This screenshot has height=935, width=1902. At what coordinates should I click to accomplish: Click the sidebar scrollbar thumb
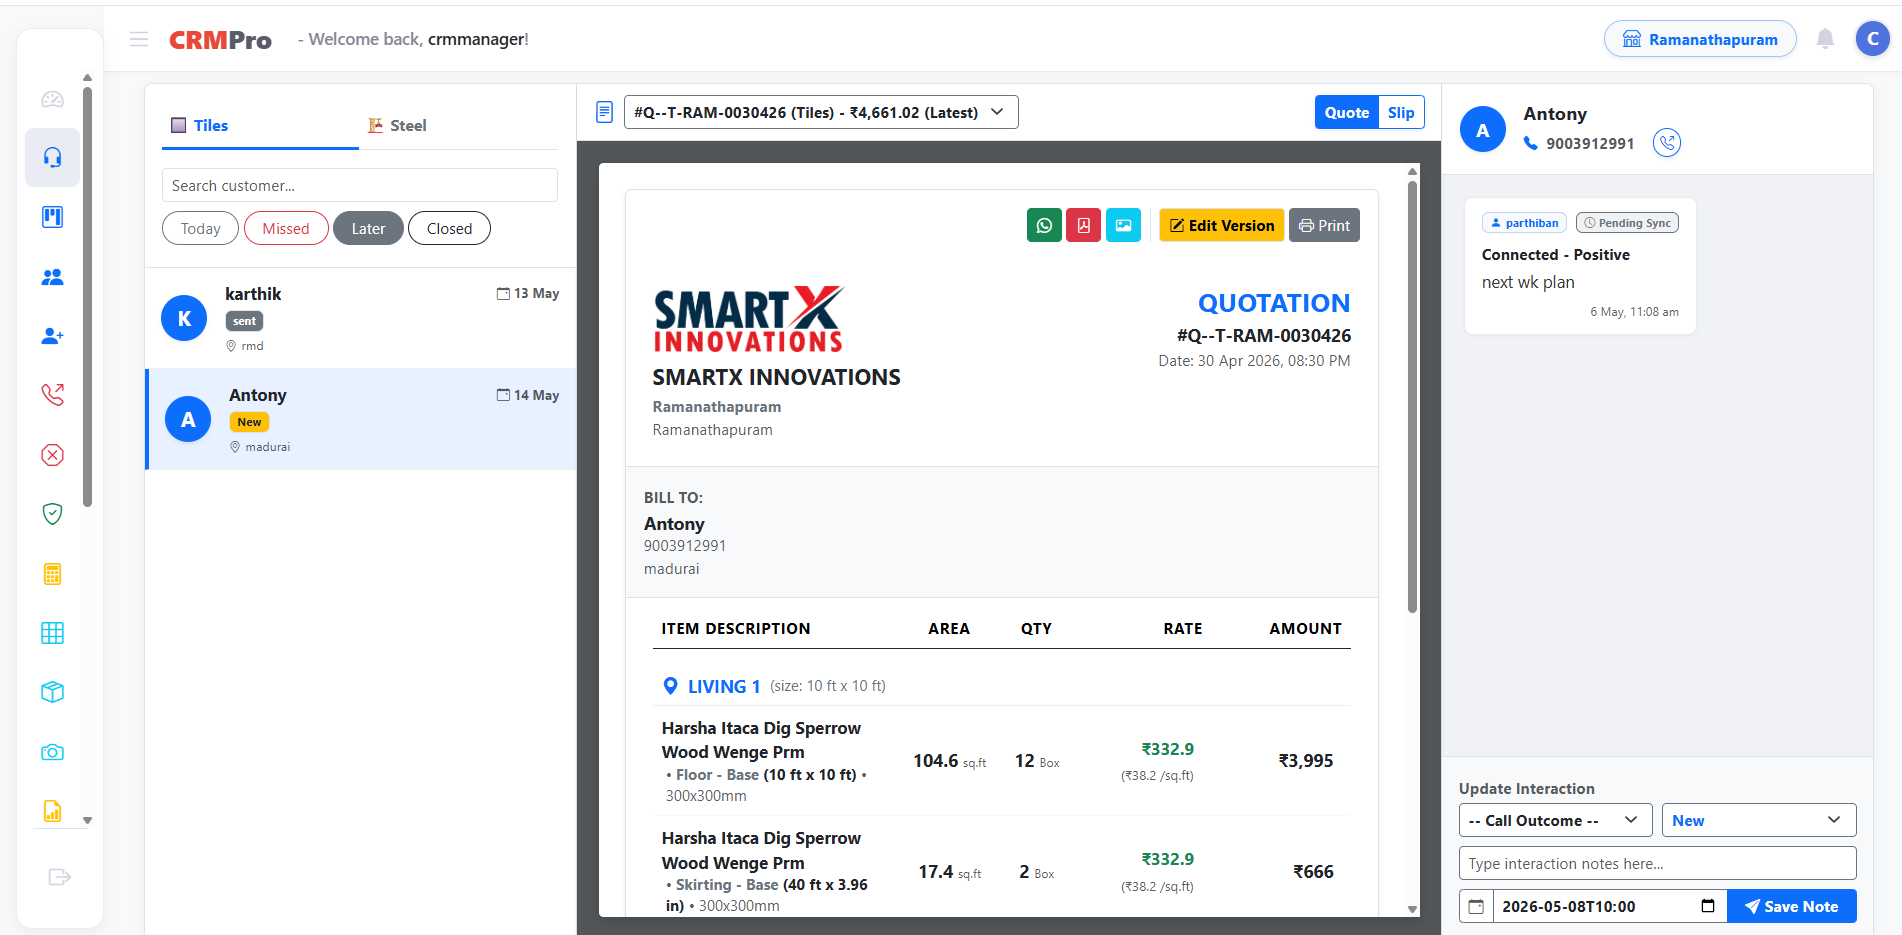coord(87,297)
